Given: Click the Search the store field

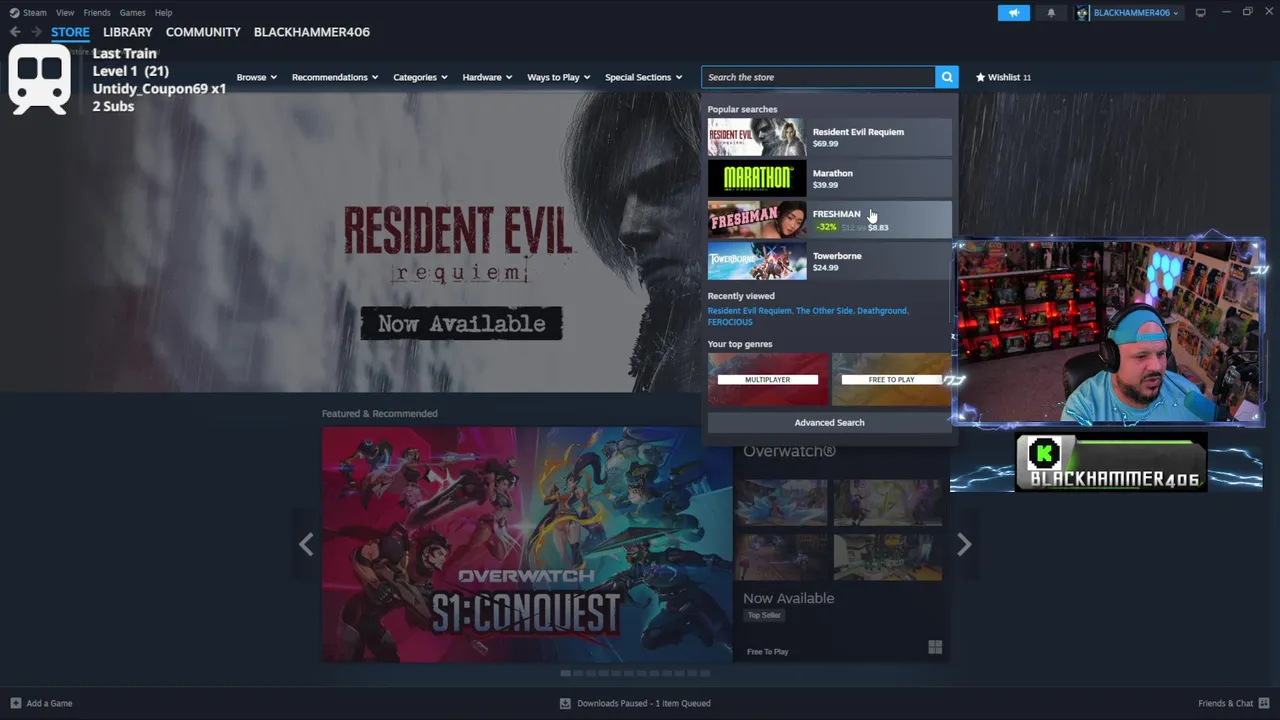Looking at the screenshot, I should pos(819,77).
